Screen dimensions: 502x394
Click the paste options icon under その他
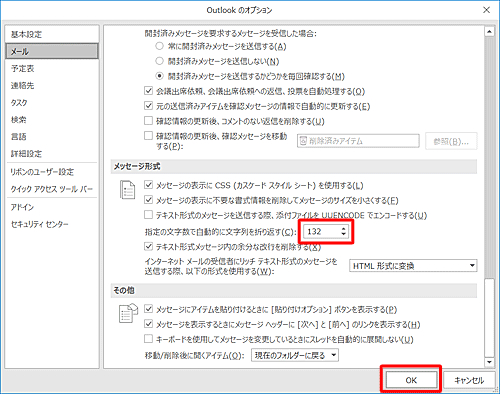pos(128,313)
